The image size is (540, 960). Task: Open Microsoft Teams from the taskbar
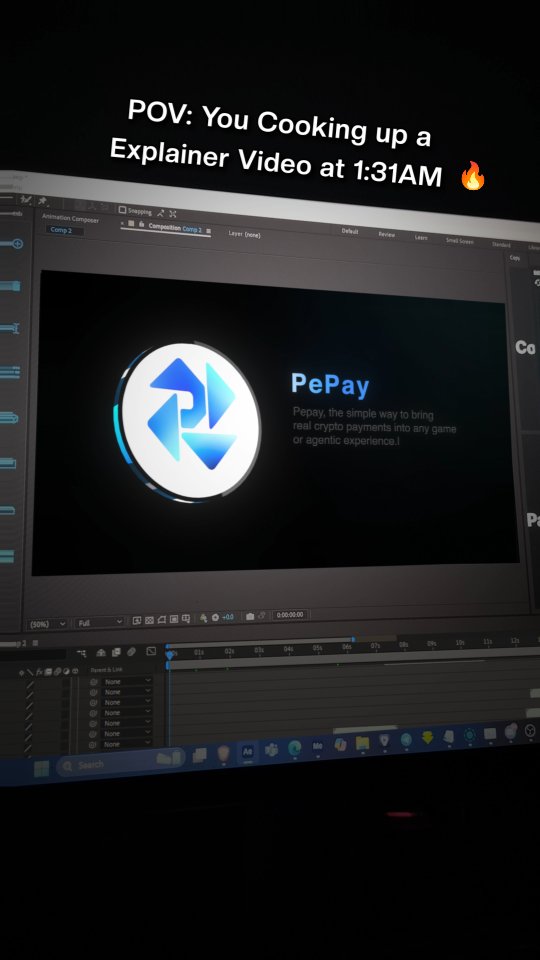tap(271, 749)
